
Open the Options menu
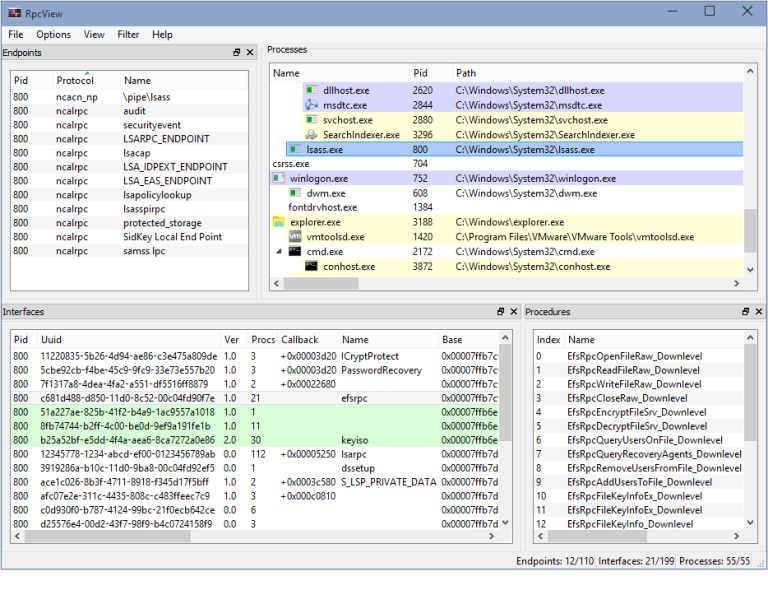point(53,34)
